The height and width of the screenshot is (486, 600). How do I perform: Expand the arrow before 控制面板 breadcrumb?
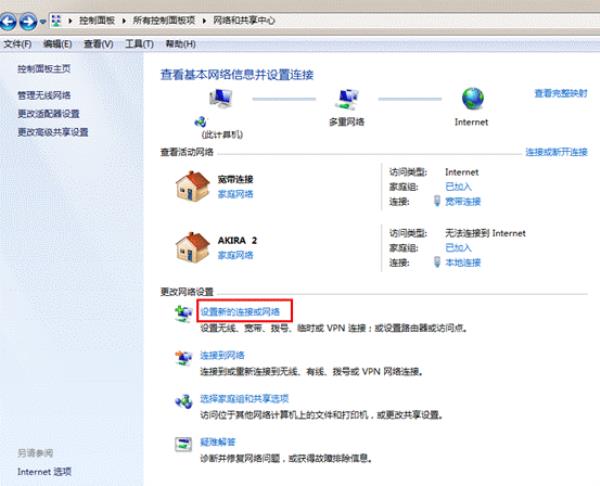click(70, 21)
